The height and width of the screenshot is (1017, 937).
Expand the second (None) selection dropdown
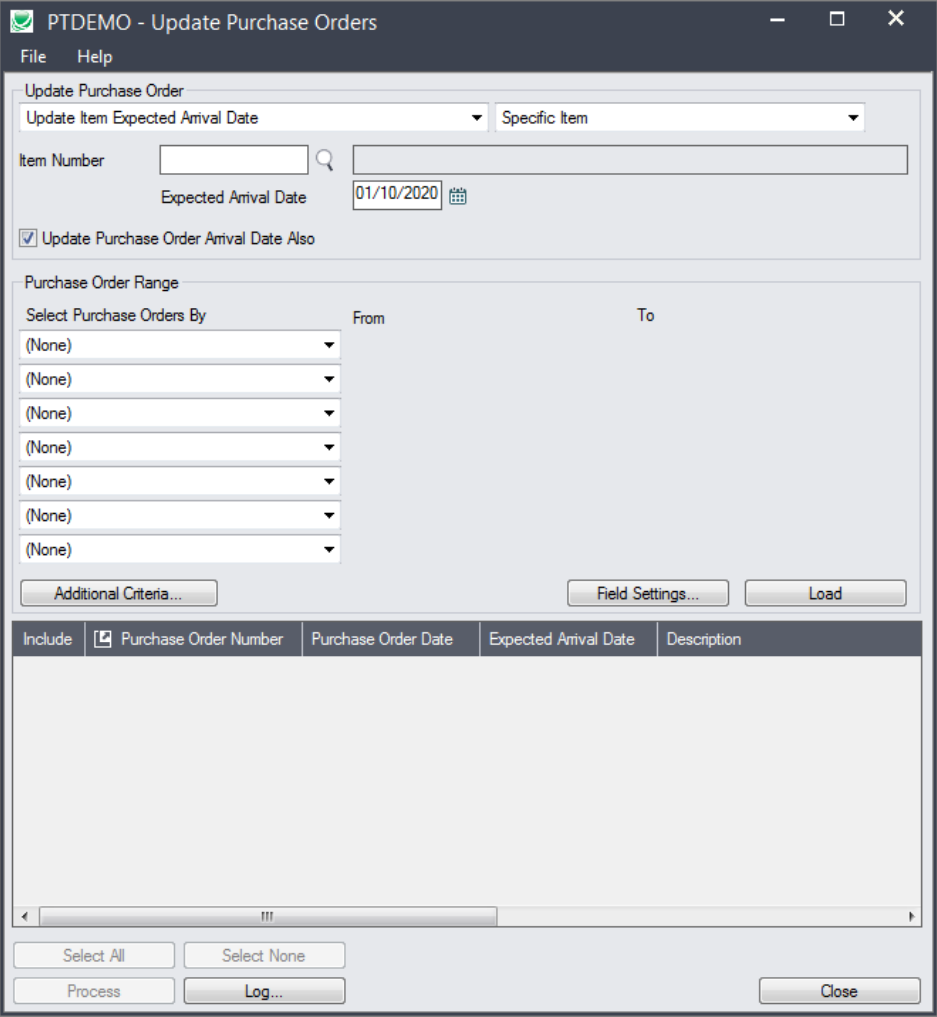click(x=180, y=379)
